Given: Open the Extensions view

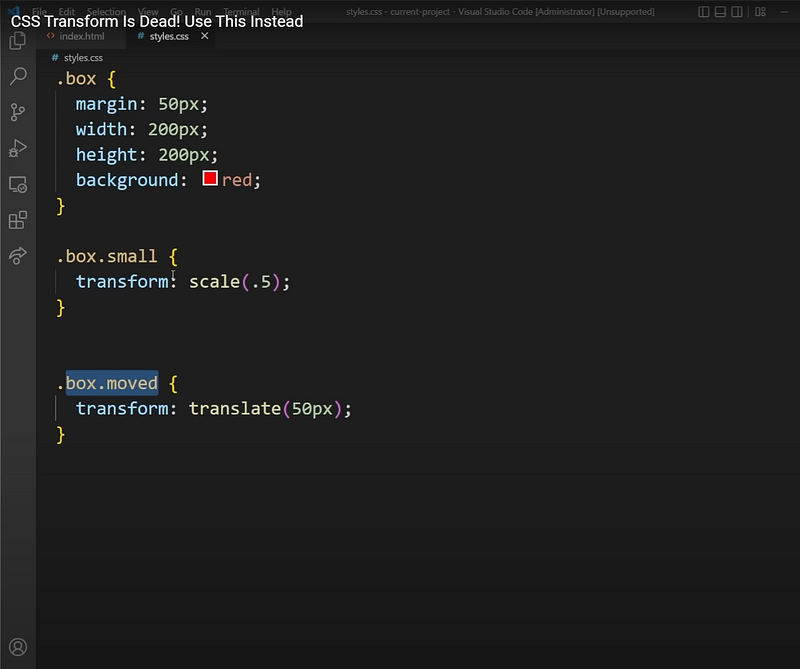Looking at the screenshot, I should coord(18,220).
